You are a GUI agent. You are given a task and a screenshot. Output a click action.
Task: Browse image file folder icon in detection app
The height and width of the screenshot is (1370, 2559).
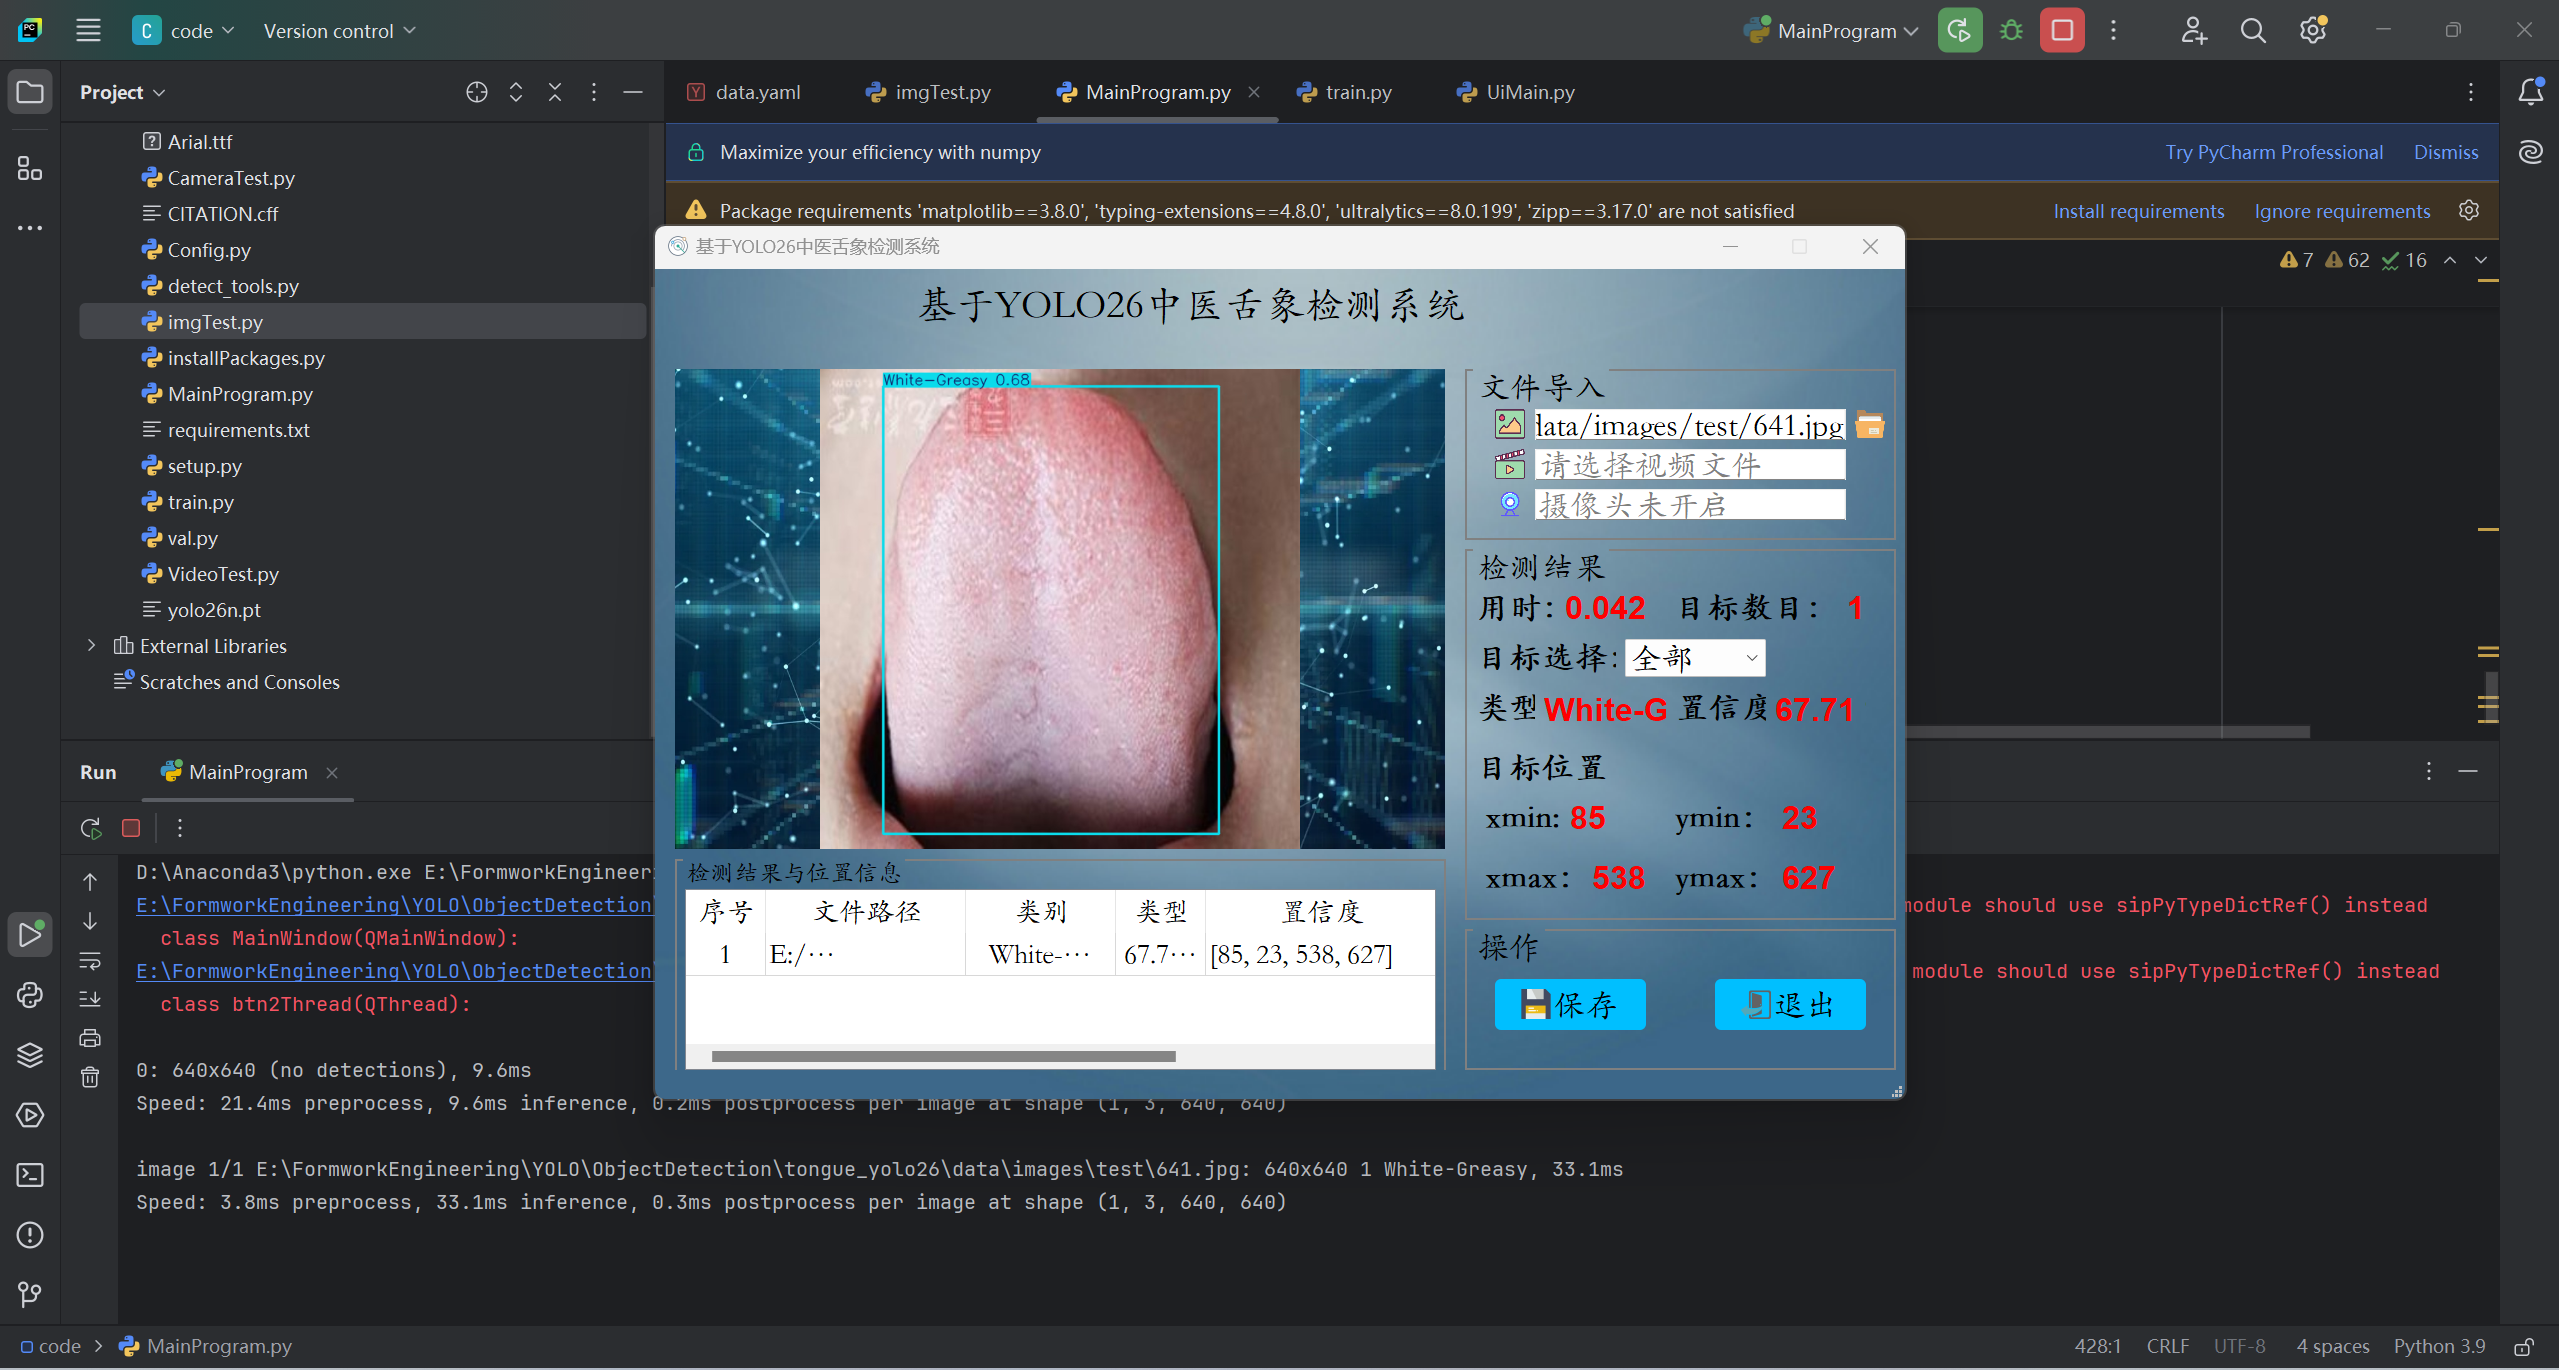click(x=1869, y=425)
